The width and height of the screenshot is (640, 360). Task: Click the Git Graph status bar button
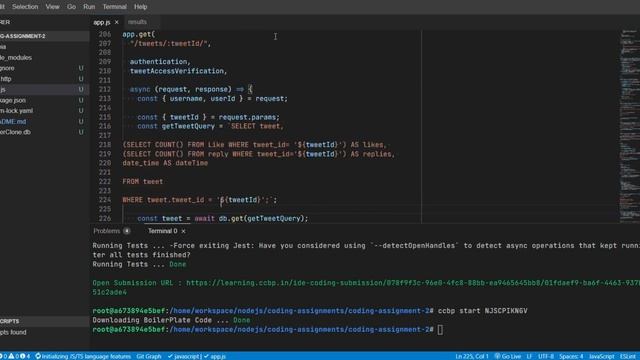point(149,356)
